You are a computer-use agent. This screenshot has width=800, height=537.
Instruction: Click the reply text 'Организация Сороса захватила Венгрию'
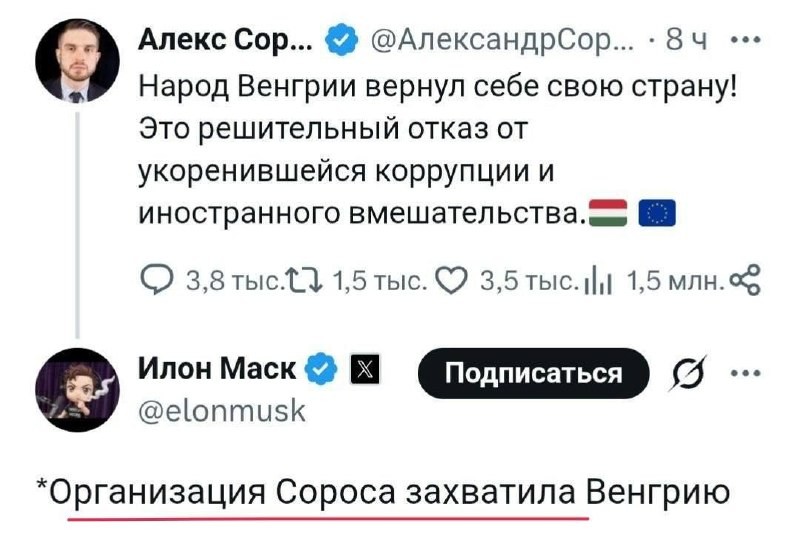[x=383, y=493]
